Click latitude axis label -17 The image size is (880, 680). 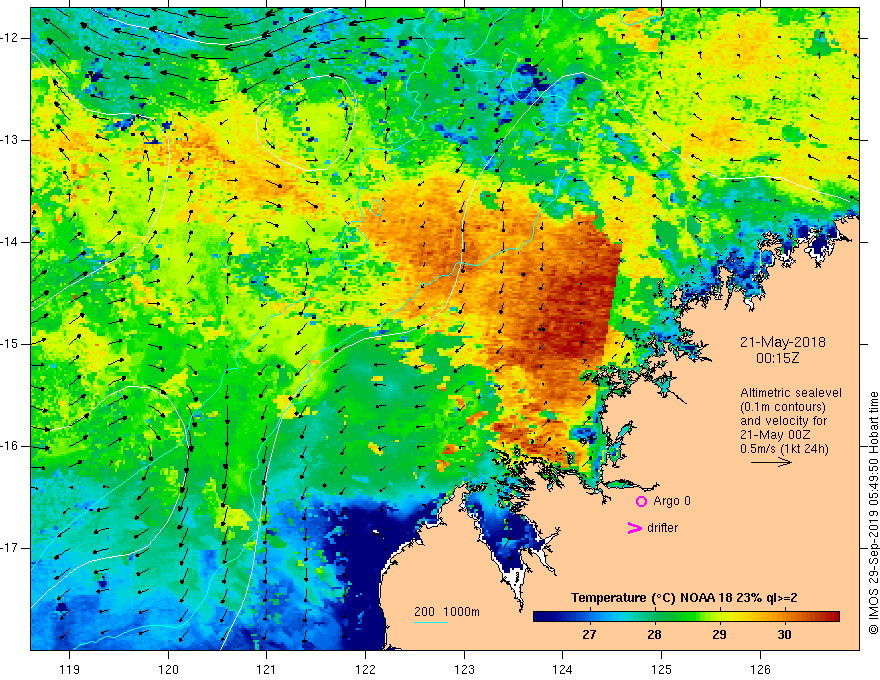pyautogui.click(x=10, y=548)
